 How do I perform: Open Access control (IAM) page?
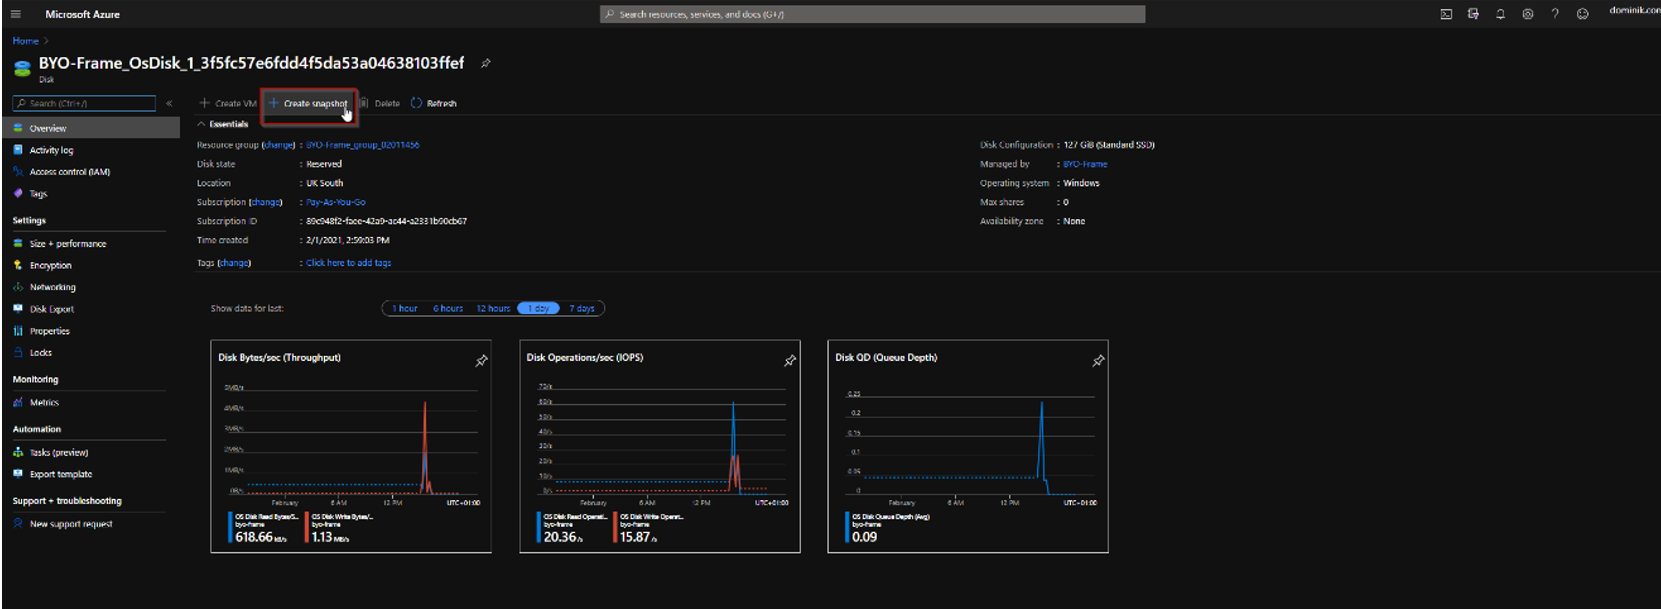click(x=70, y=172)
